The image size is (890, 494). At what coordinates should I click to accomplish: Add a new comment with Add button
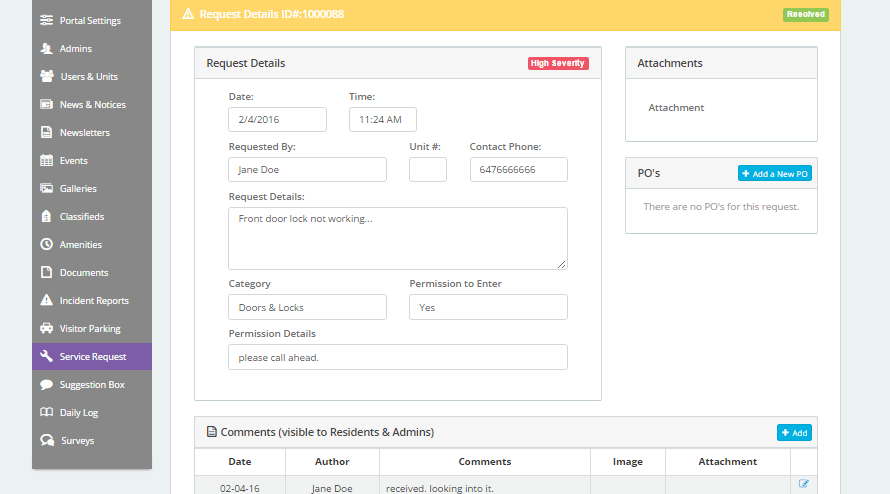[x=794, y=433]
